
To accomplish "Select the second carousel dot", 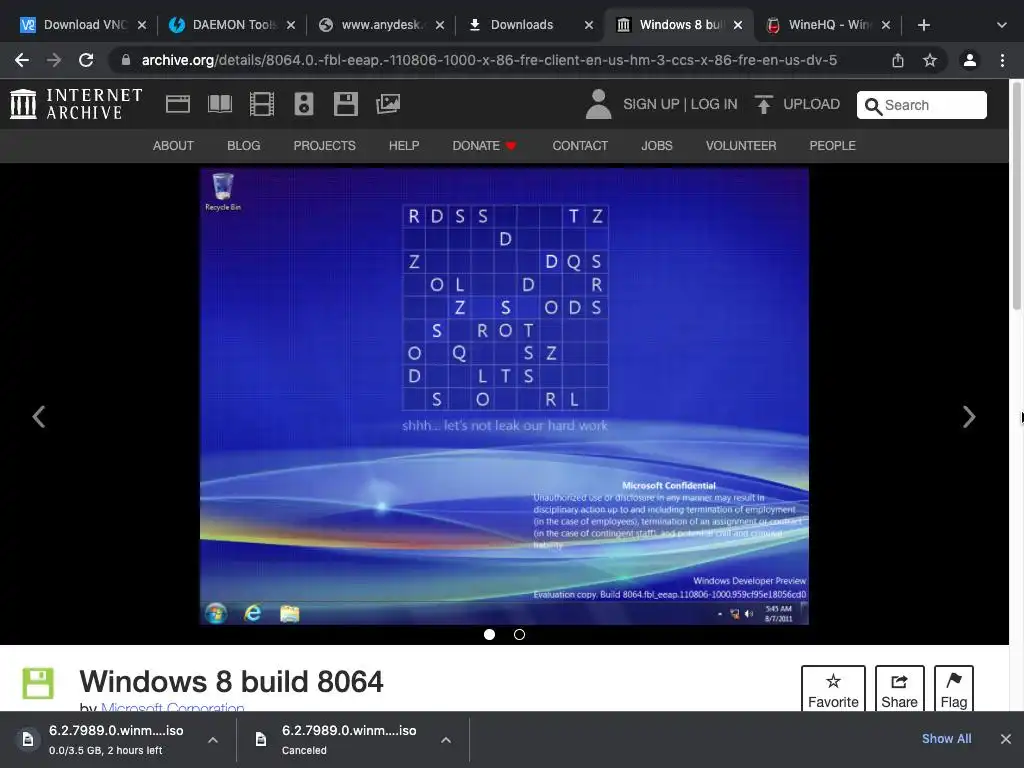I will point(519,634).
